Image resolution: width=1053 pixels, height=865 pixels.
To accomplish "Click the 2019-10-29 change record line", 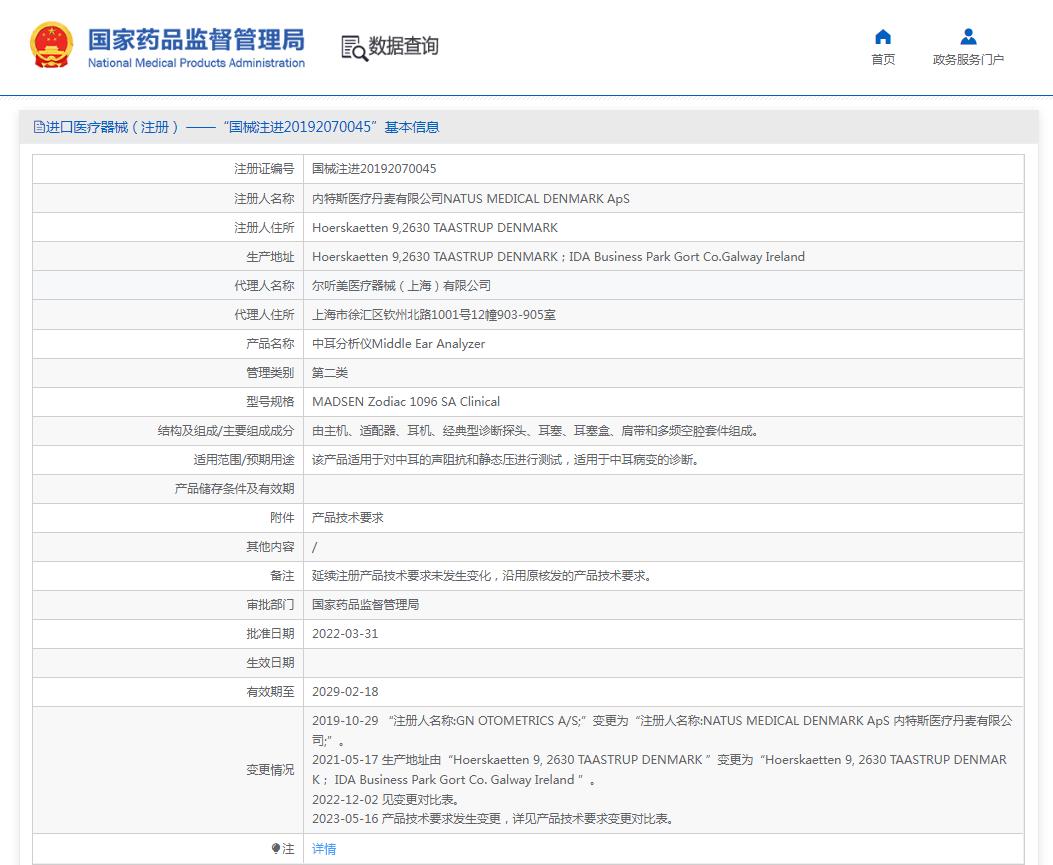I will click(662, 730).
